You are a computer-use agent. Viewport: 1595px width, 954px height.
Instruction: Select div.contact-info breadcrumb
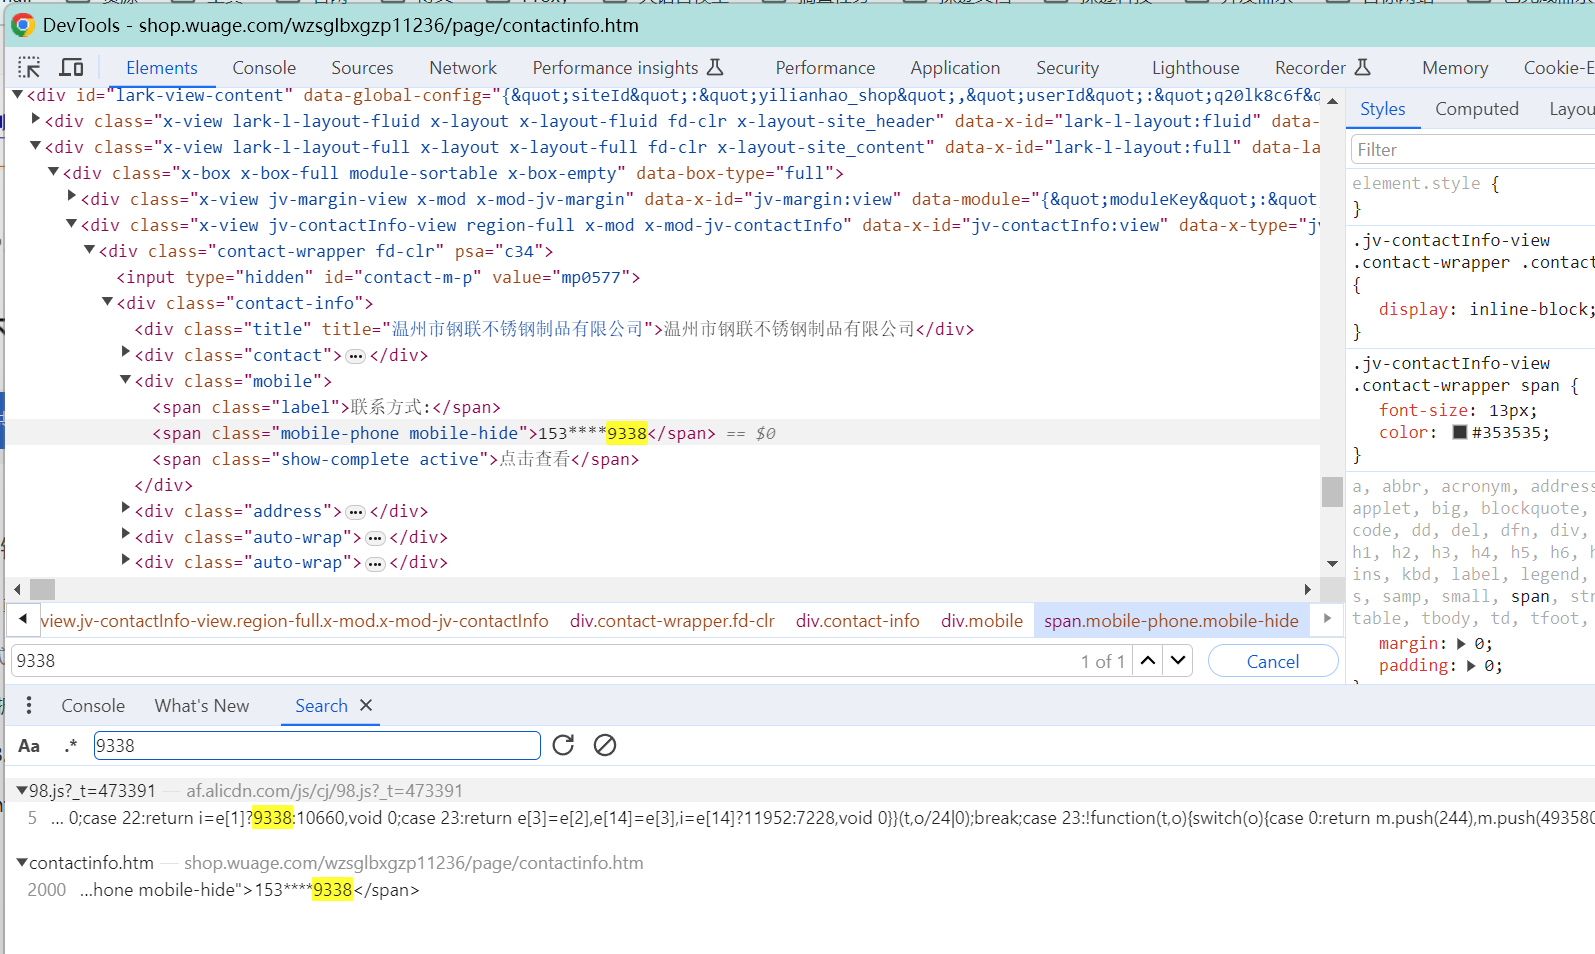[858, 621]
